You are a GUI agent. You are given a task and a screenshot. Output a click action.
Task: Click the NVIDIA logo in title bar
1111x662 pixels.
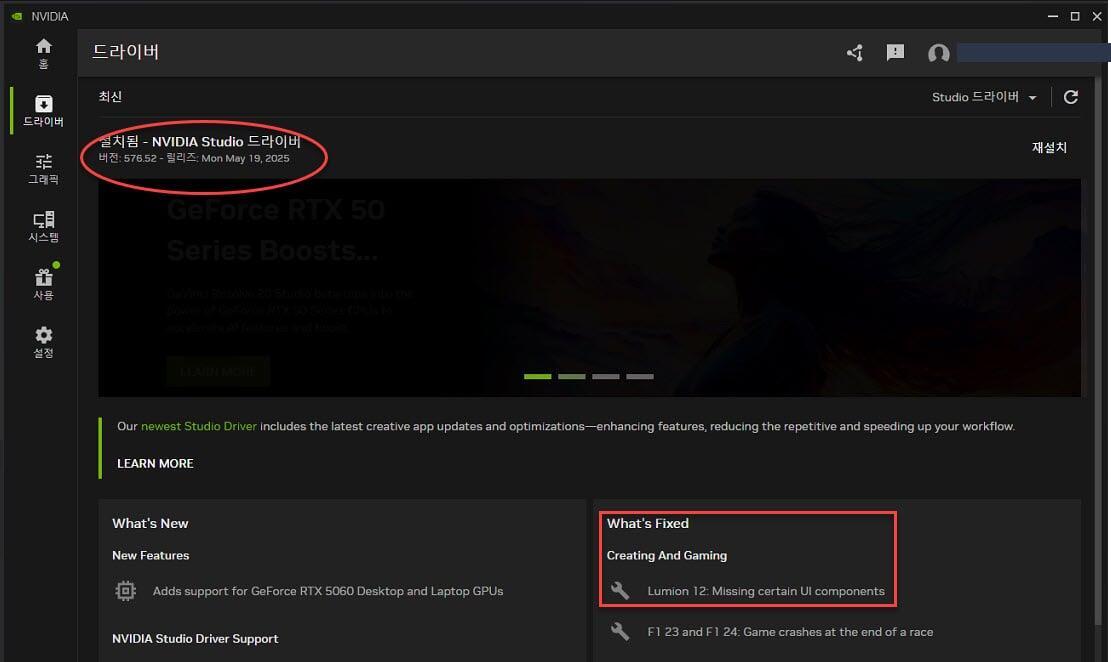(17, 16)
